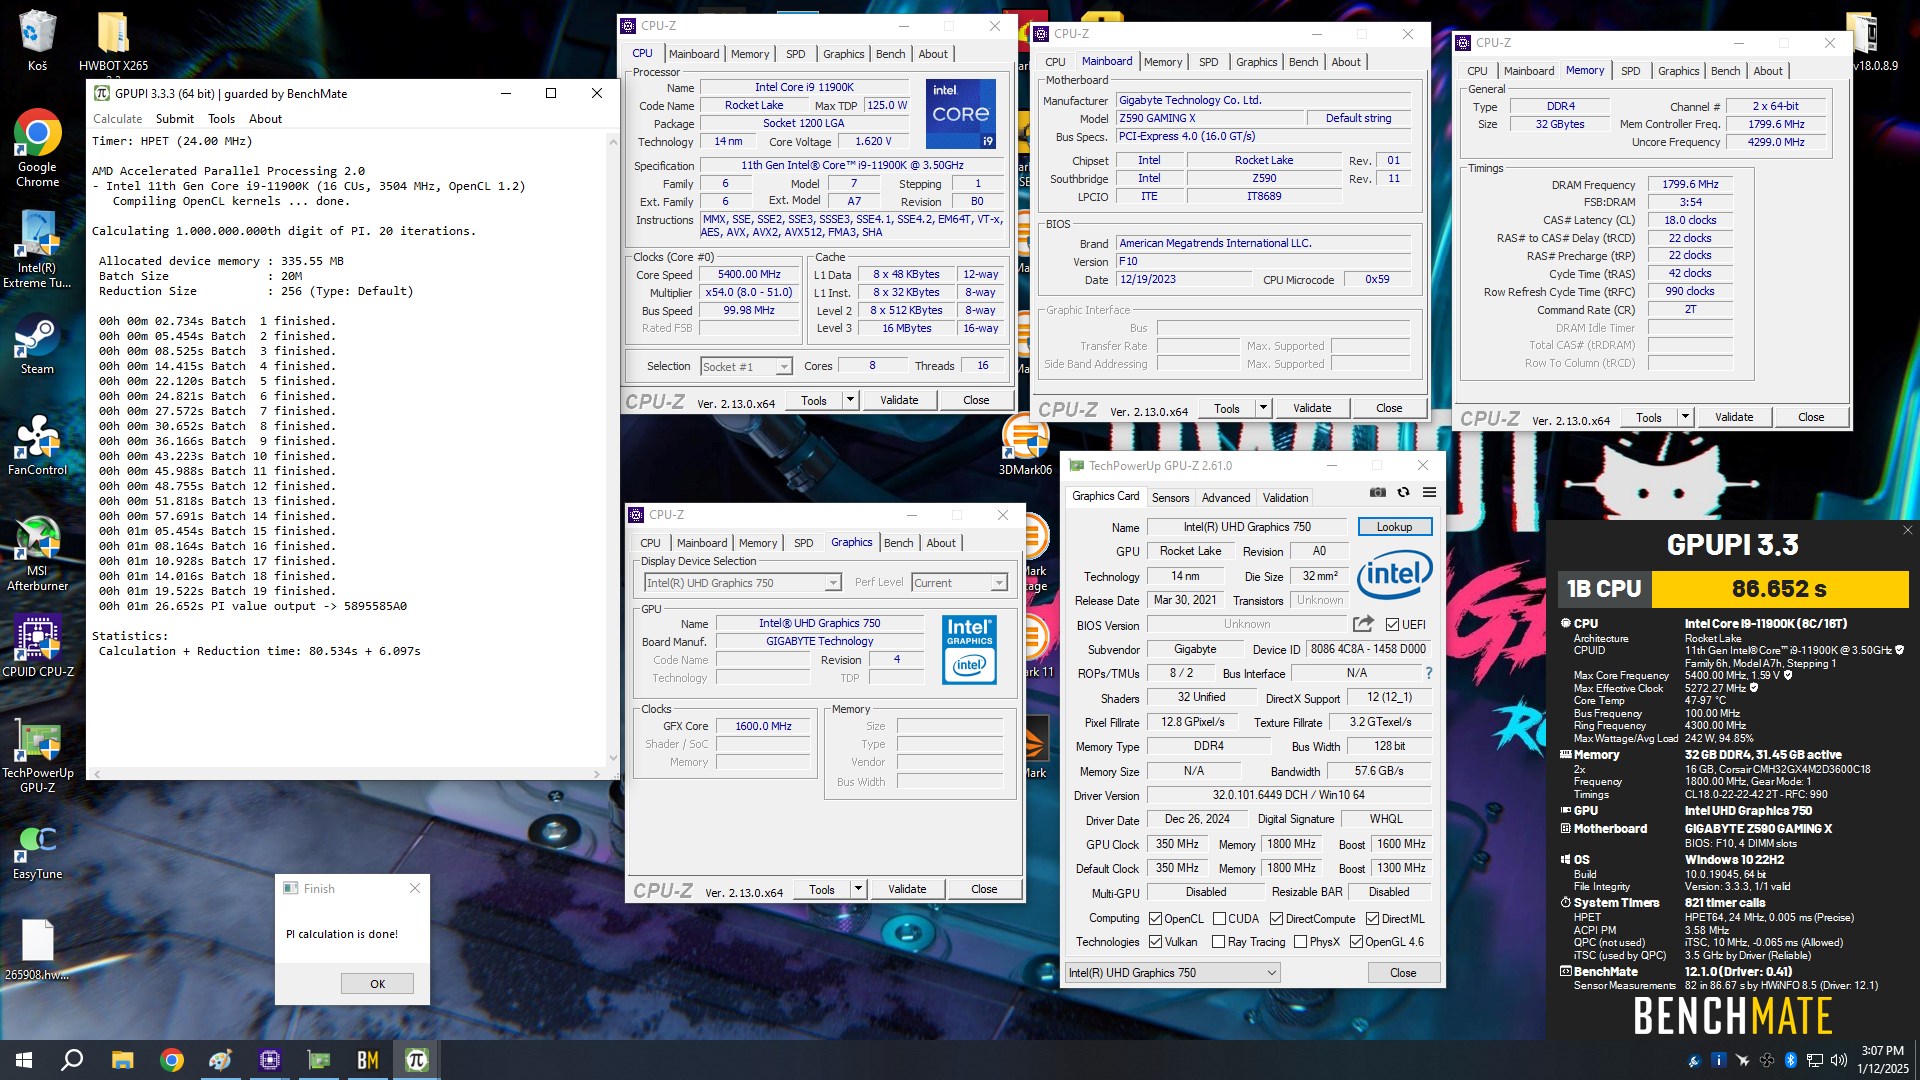Open the Perf Level Current dropdown

(959, 583)
